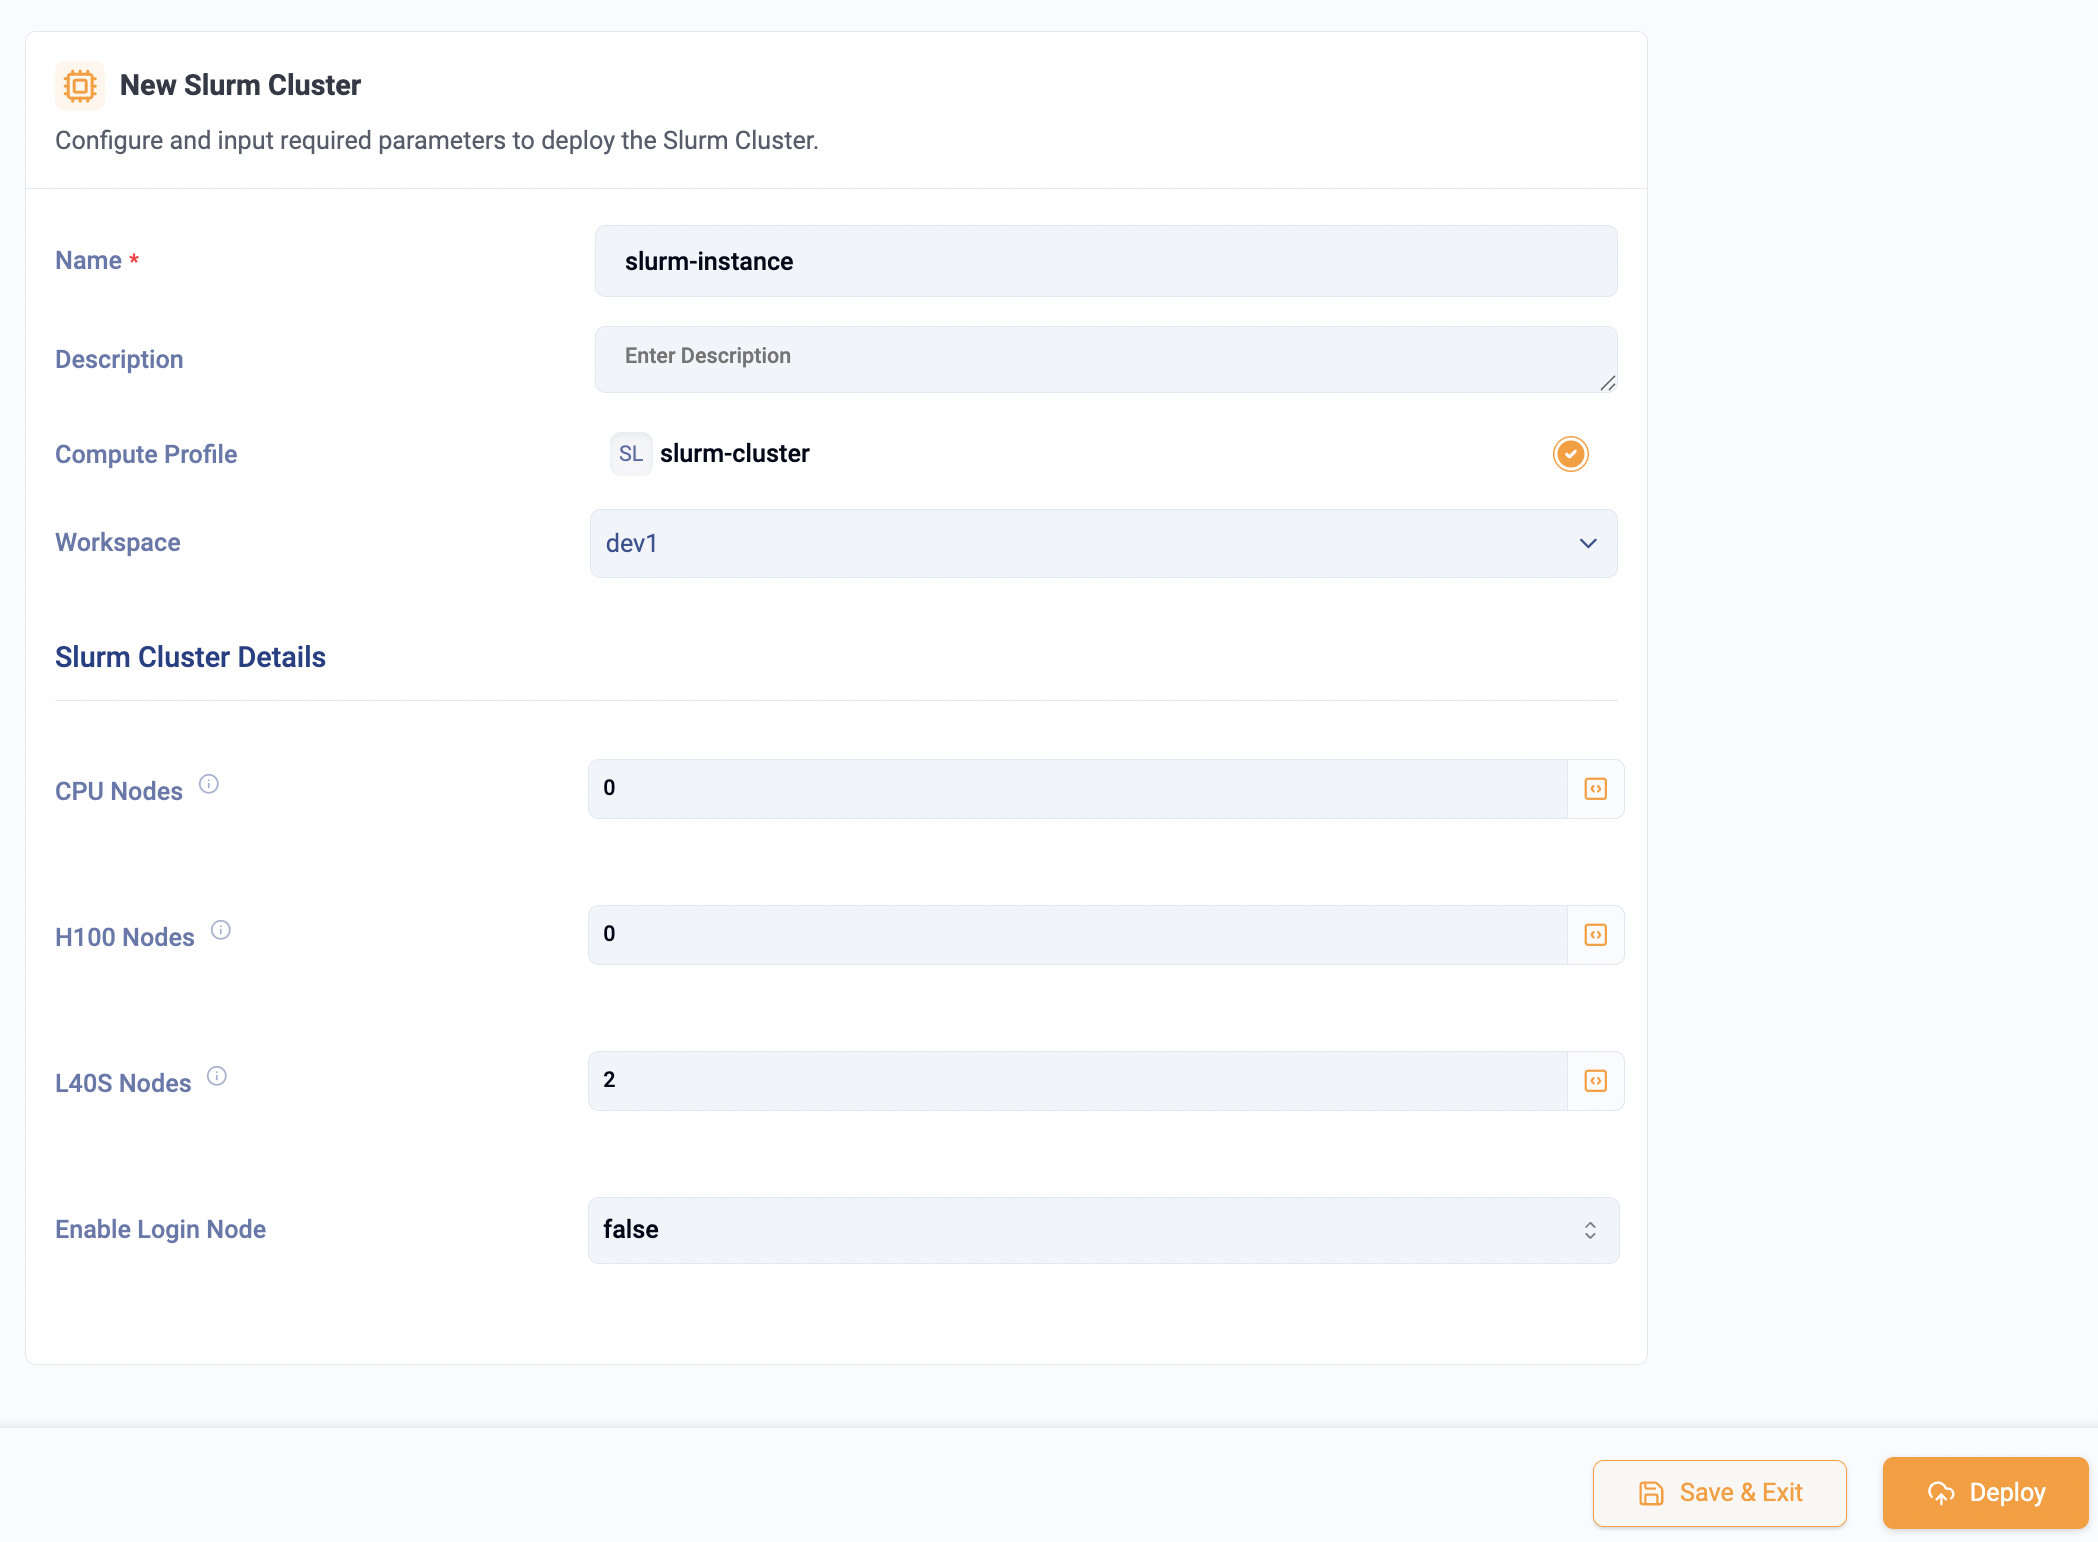Click the L40S Nodes info icon
The width and height of the screenshot is (2098, 1542).
[217, 1076]
